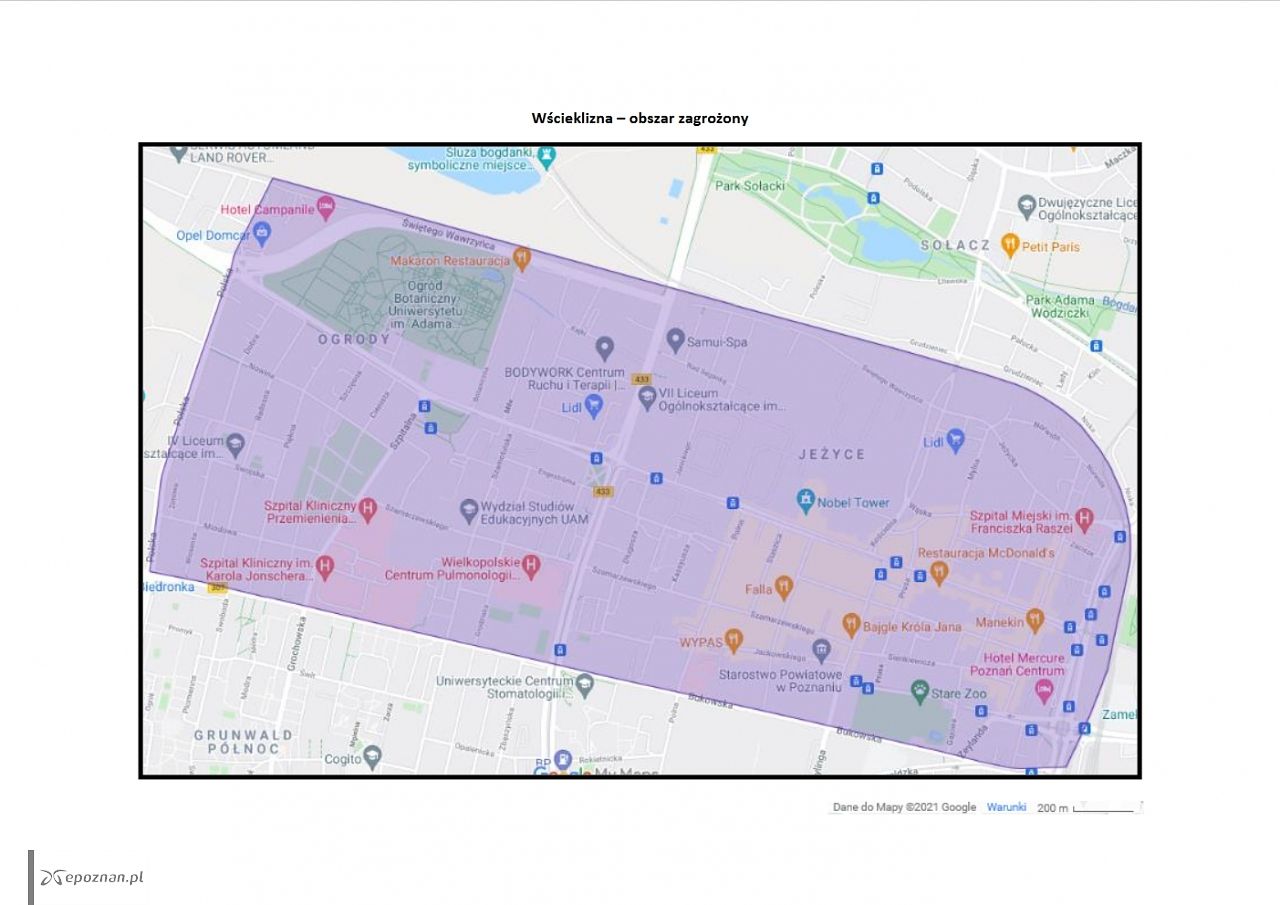Click the Bukowska street label
Image resolution: width=1280 pixels, height=905 pixels.
pos(712,704)
